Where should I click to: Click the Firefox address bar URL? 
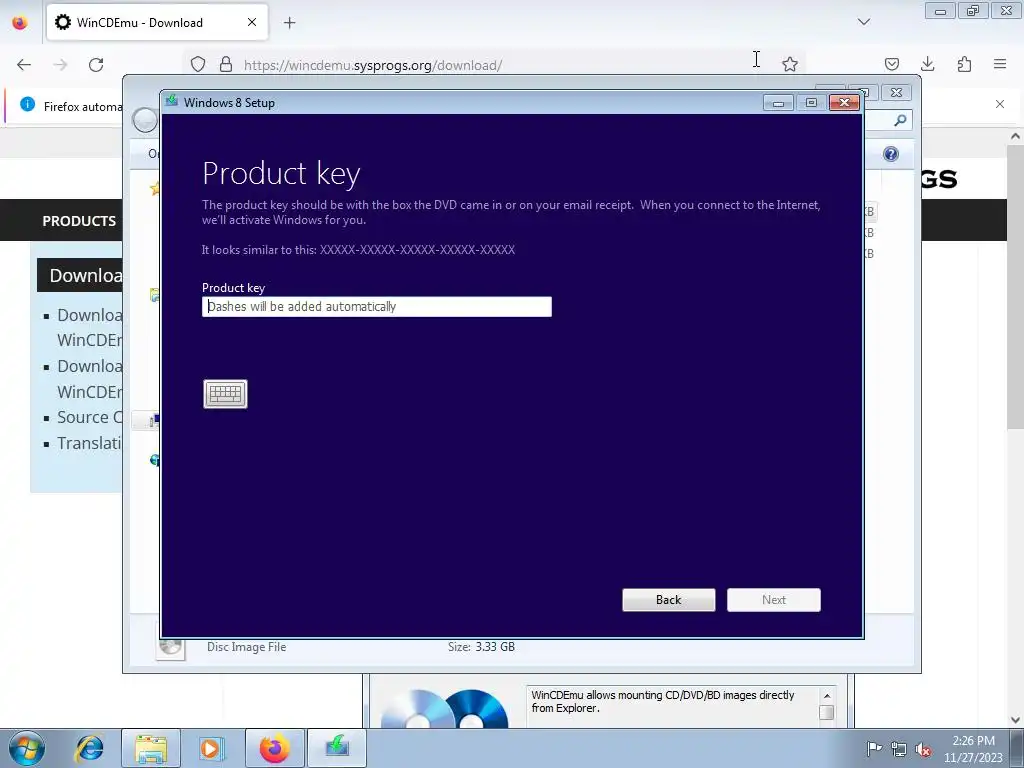coord(373,65)
